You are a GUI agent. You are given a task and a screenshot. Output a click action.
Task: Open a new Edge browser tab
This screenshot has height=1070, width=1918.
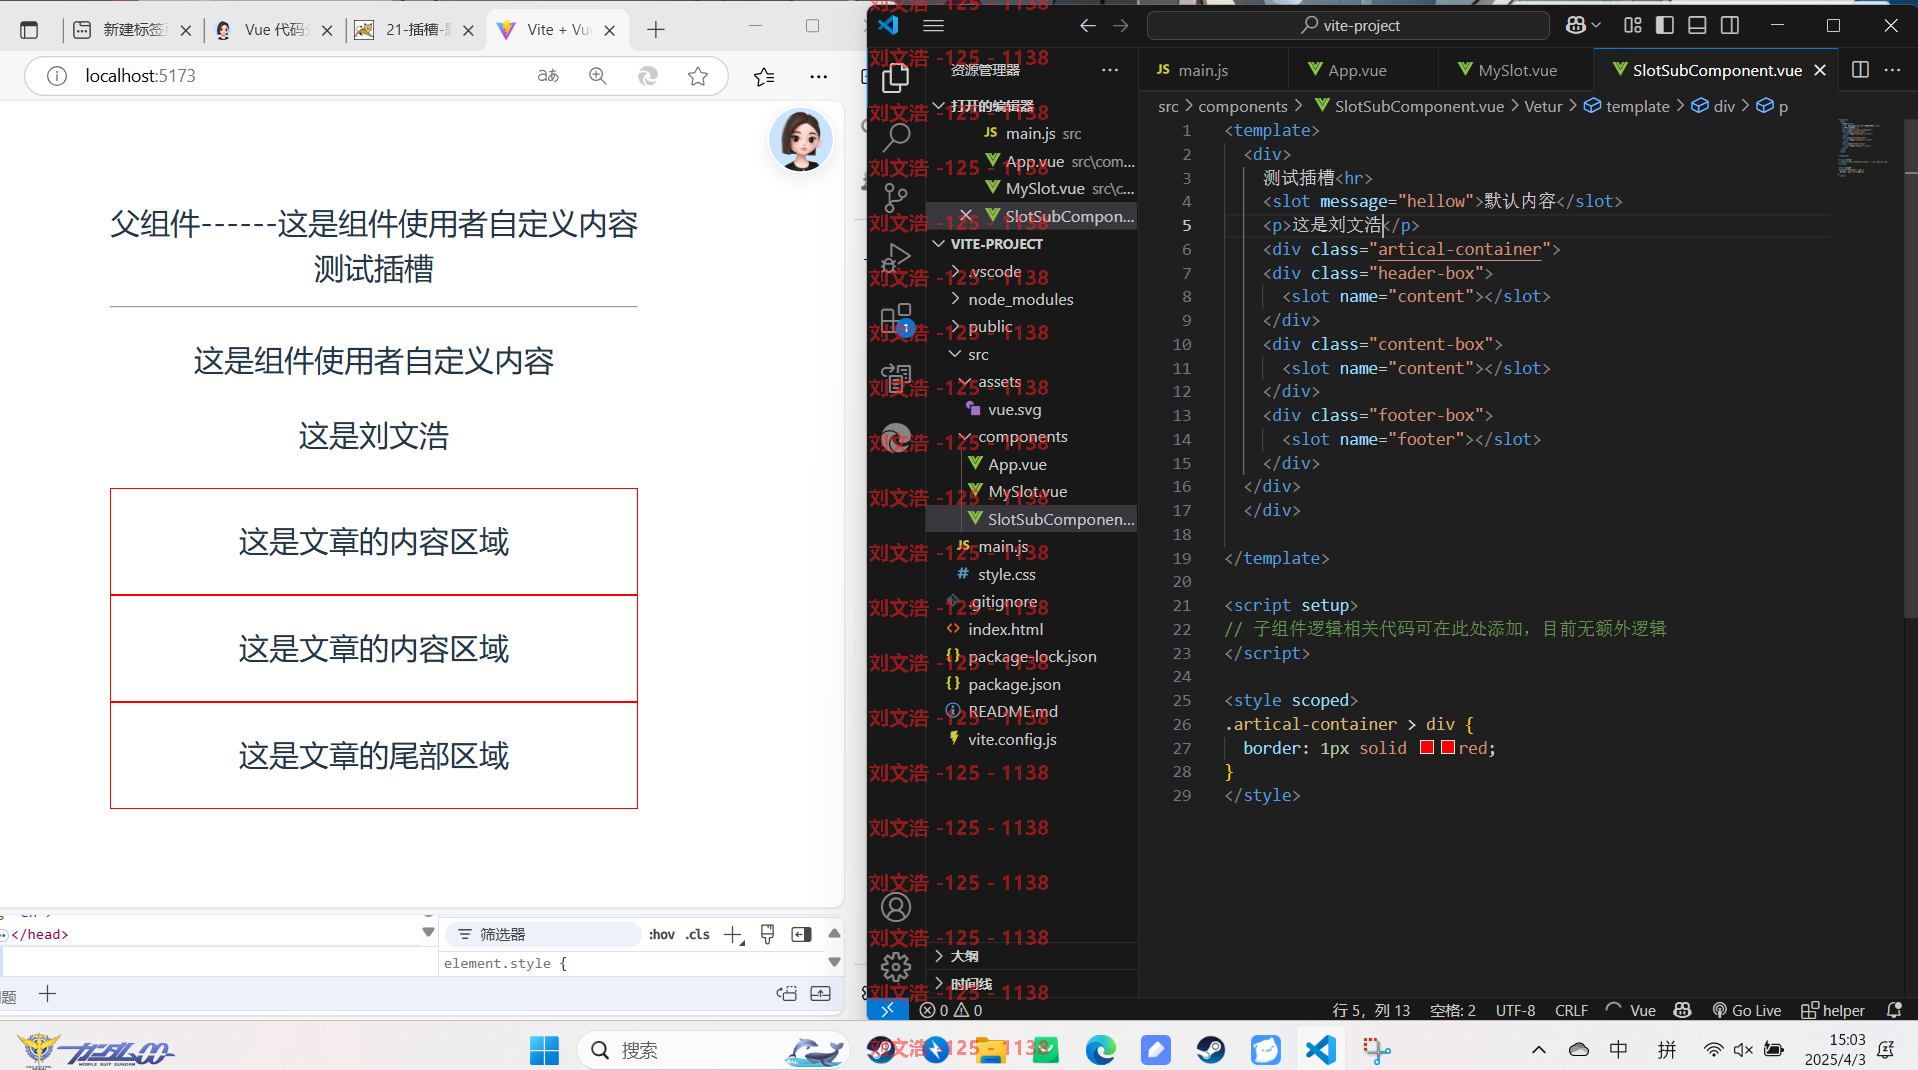(655, 30)
